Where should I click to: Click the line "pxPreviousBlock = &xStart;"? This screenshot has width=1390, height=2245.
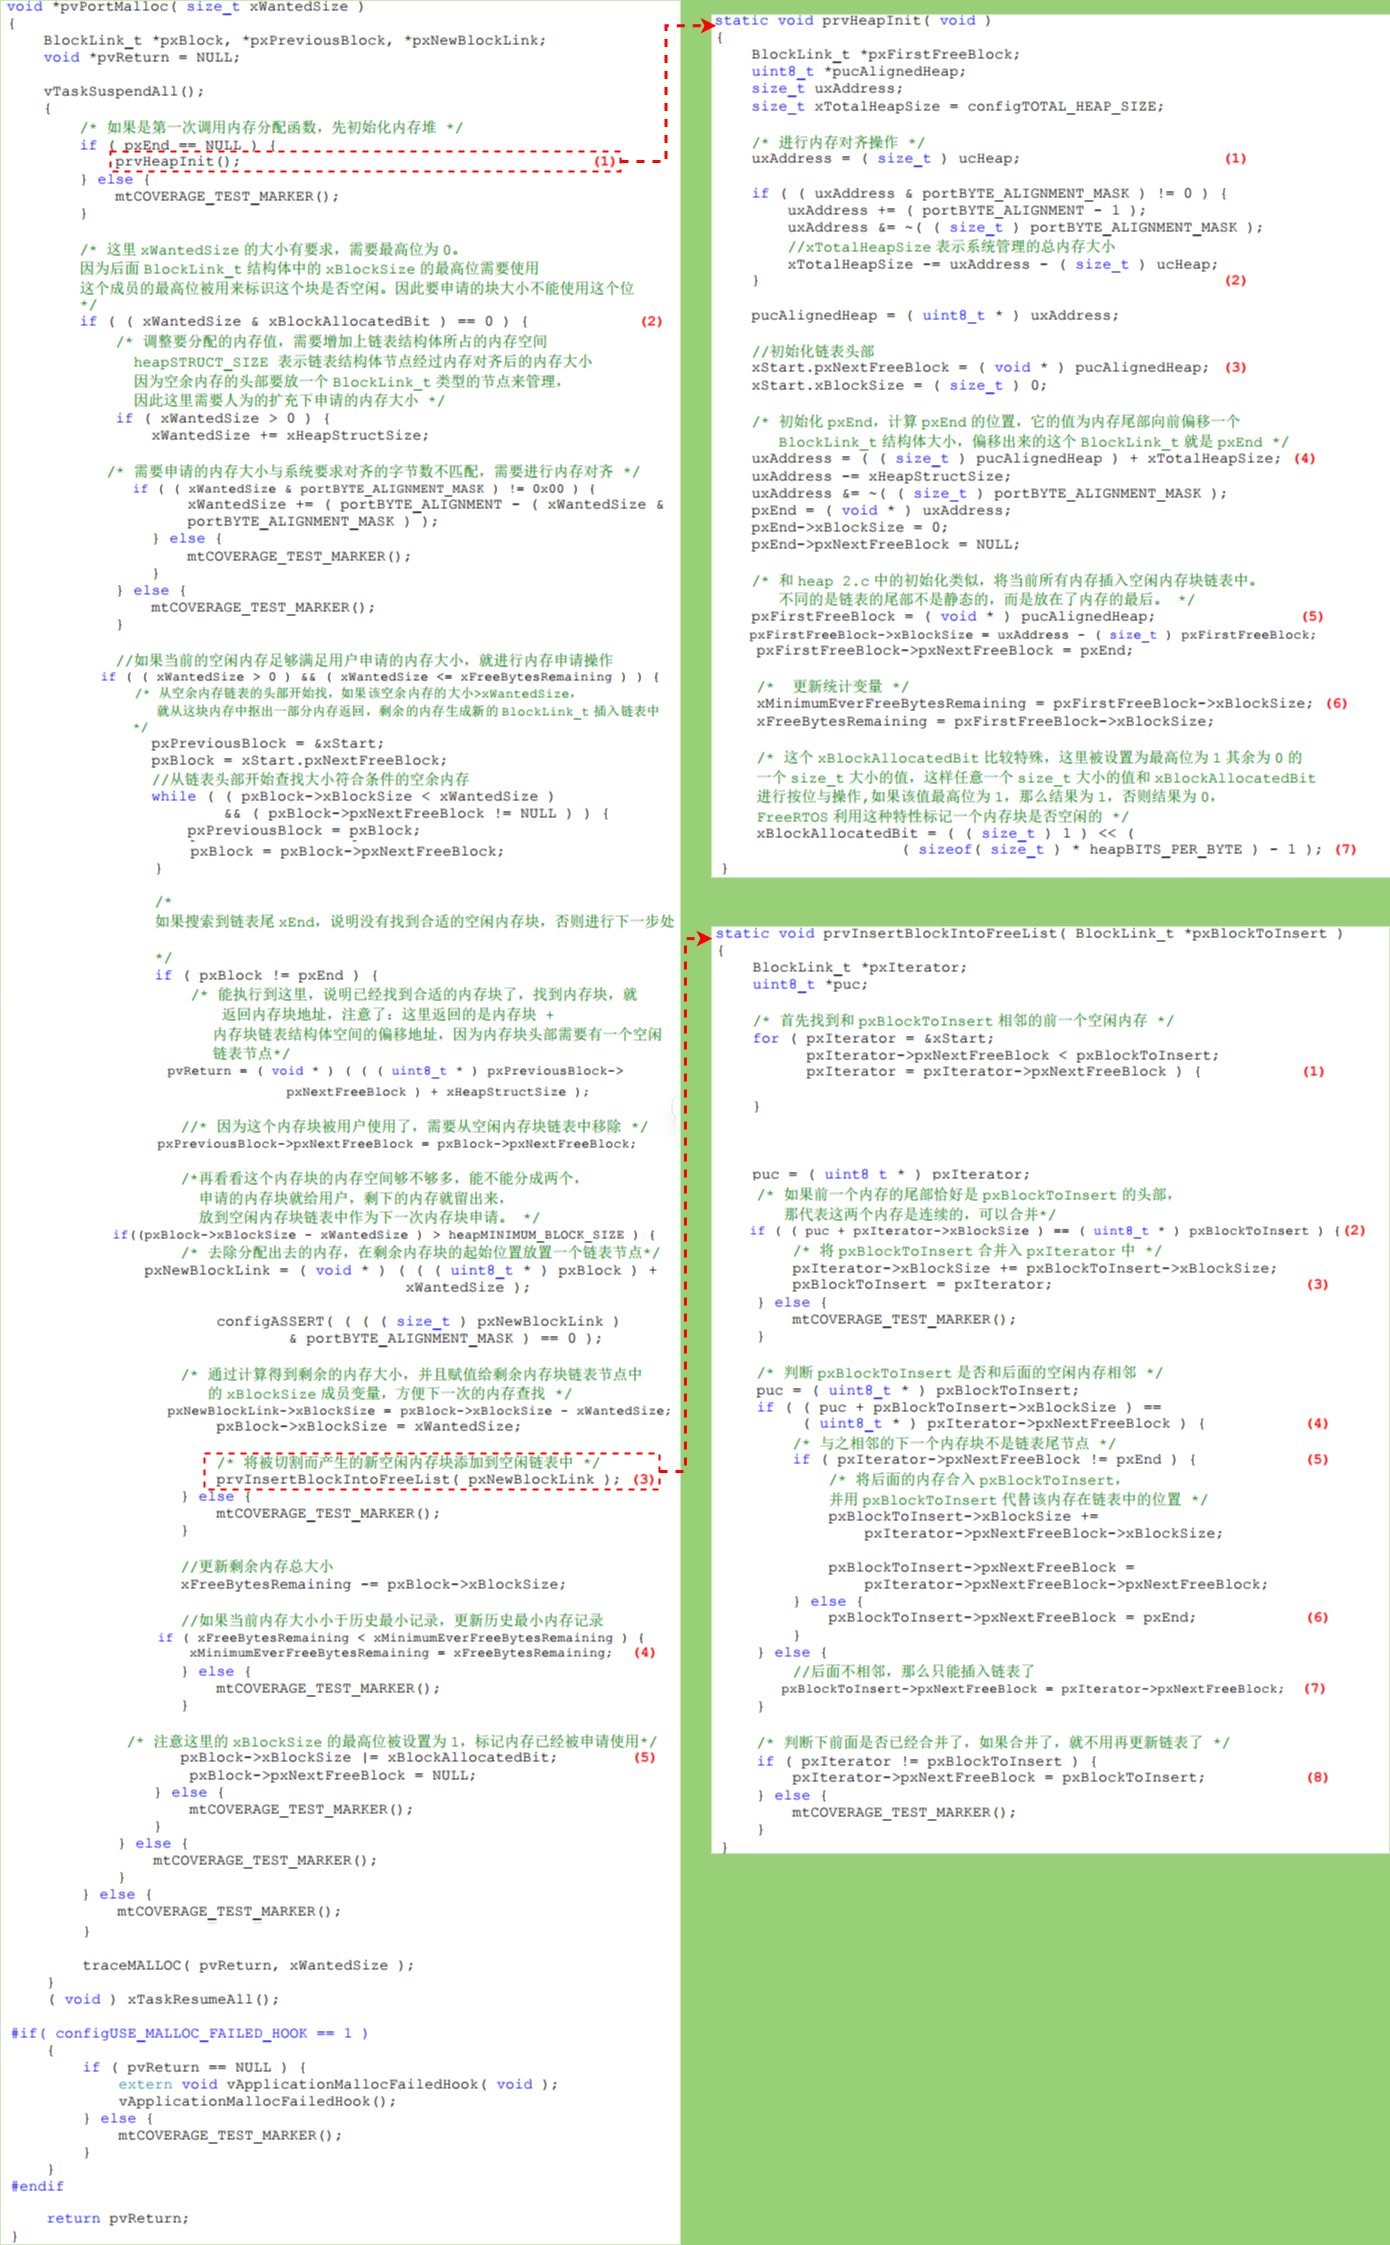(x=267, y=744)
